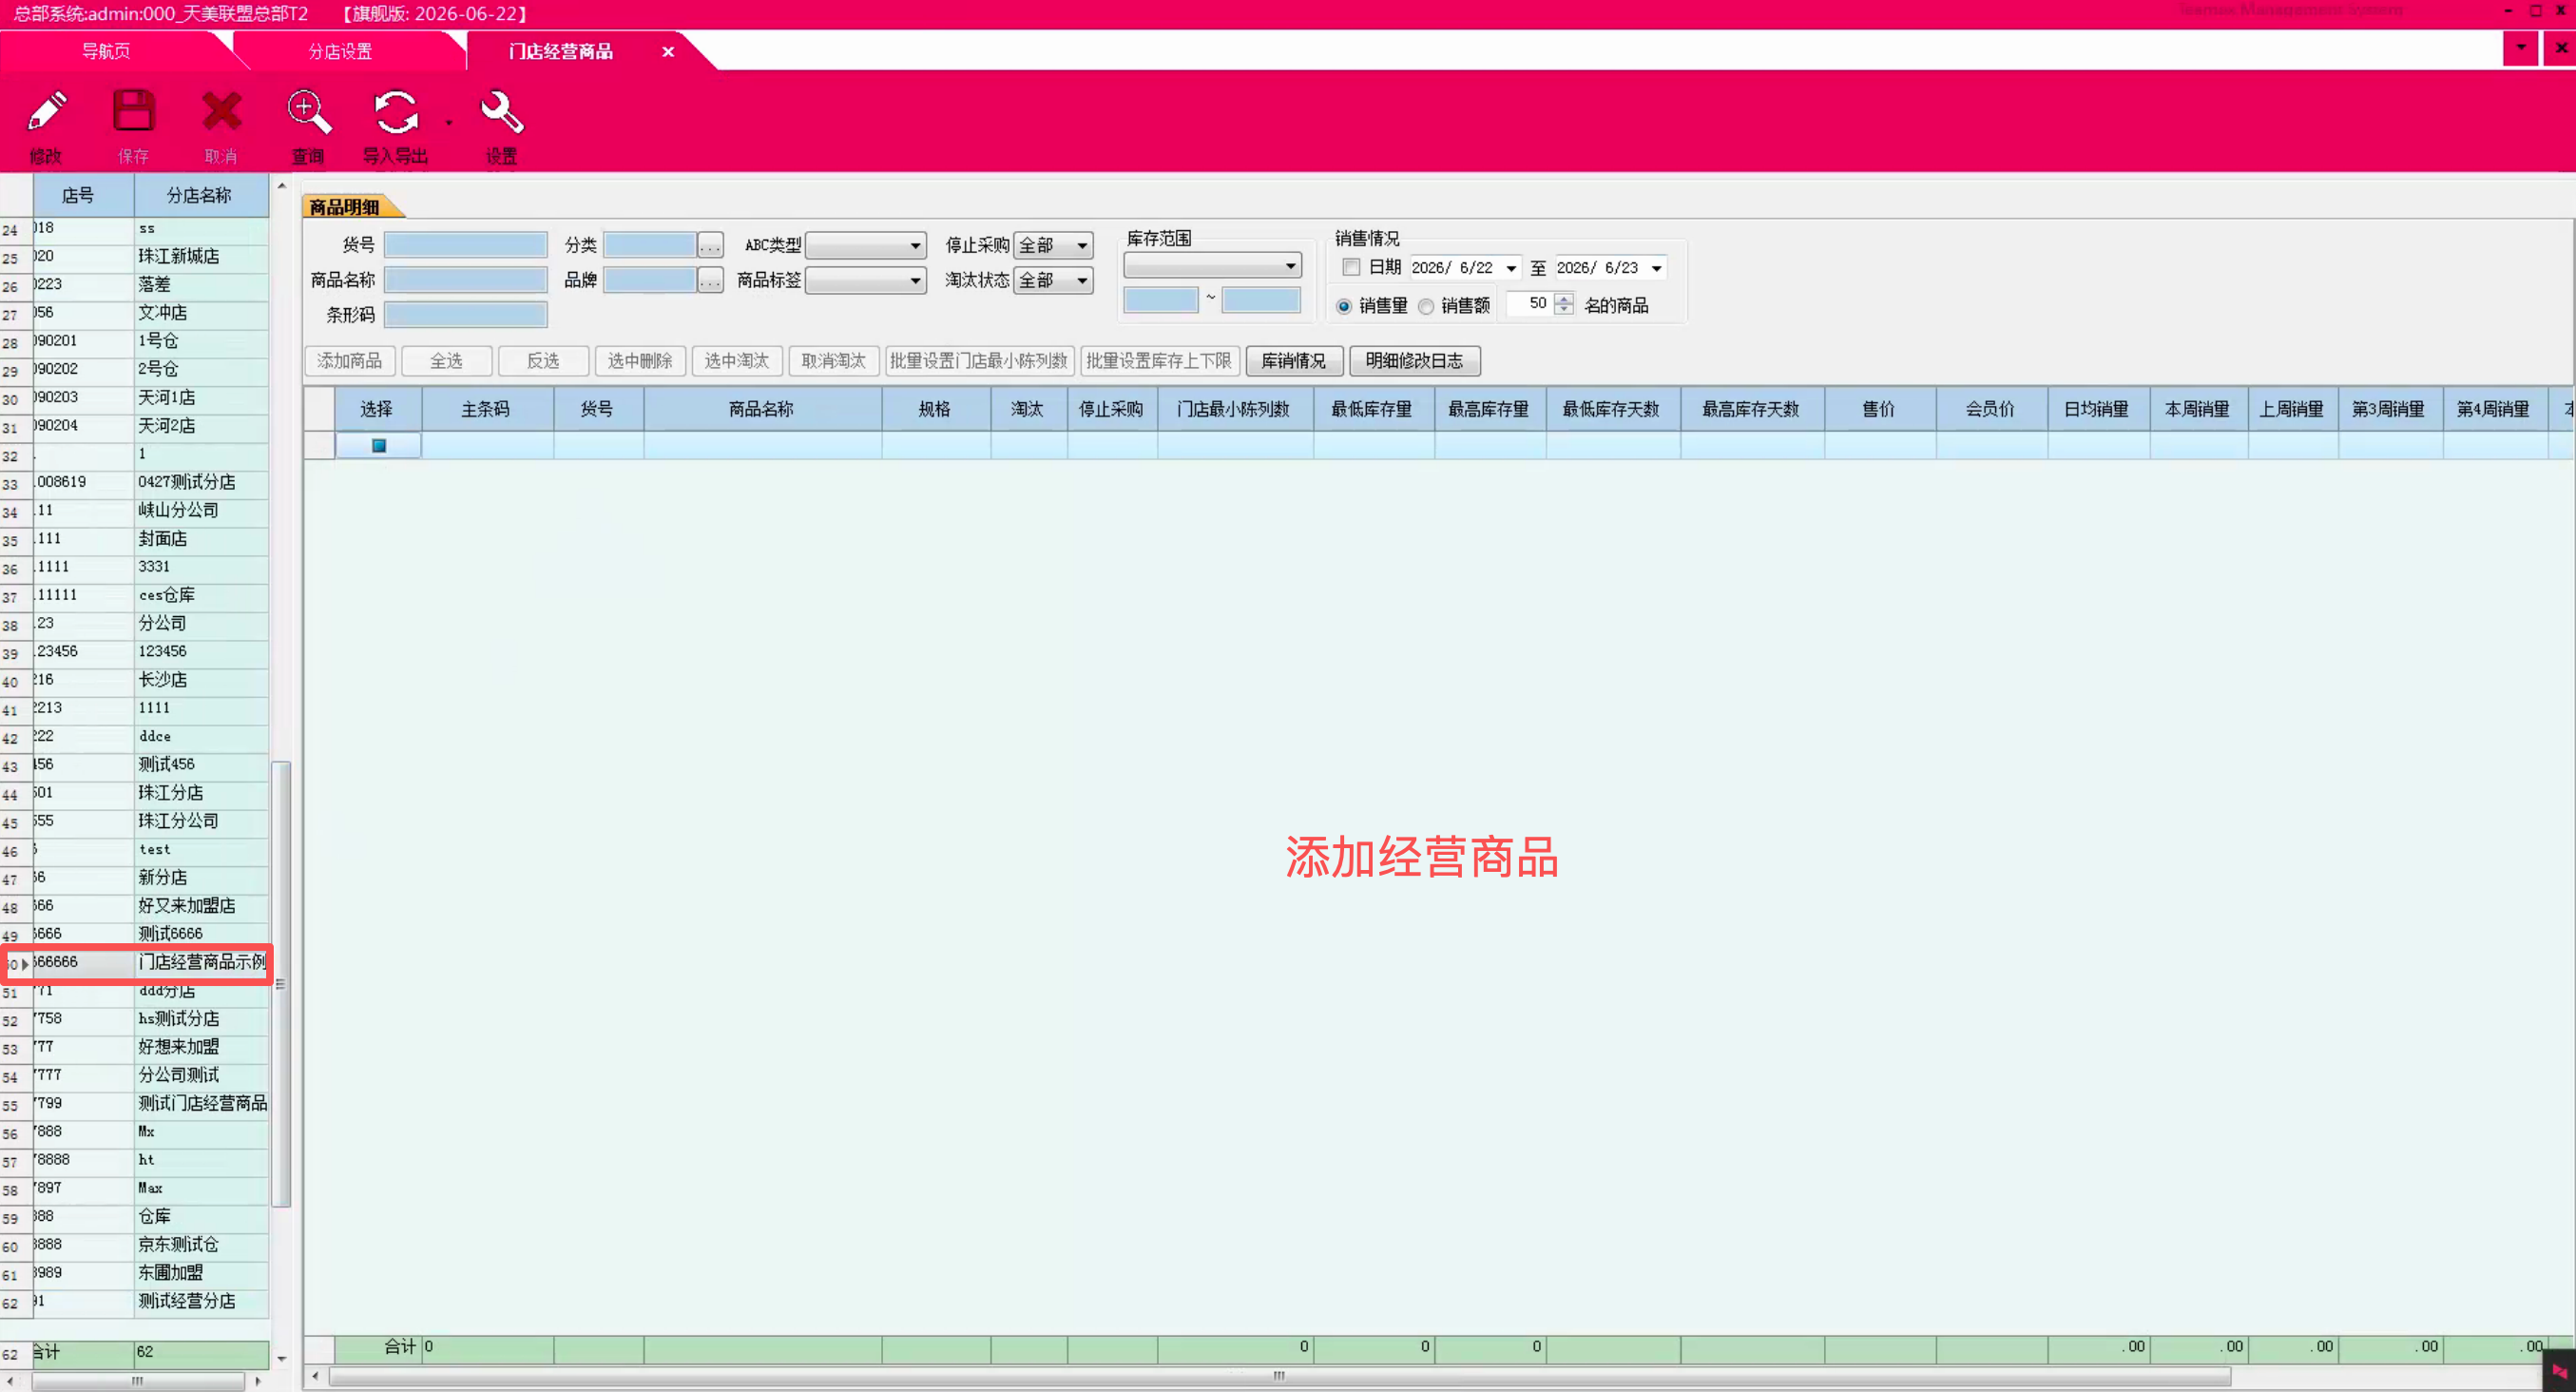
Task: Click the 修改 pencil icon
Action: [46, 112]
